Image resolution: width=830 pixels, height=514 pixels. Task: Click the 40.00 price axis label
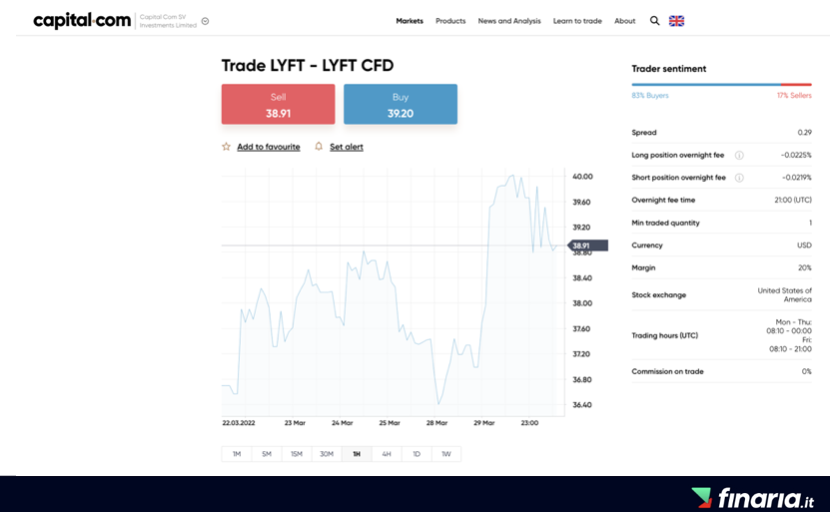pyautogui.click(x=582, y=177)
